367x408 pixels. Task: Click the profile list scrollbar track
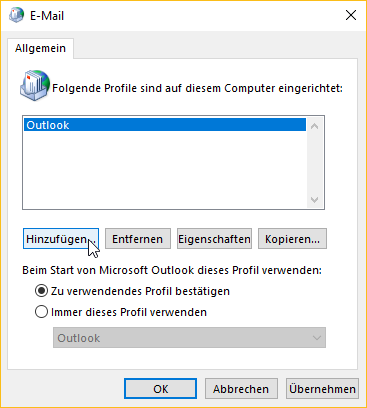pyautogui.click(x=314, y=163)
